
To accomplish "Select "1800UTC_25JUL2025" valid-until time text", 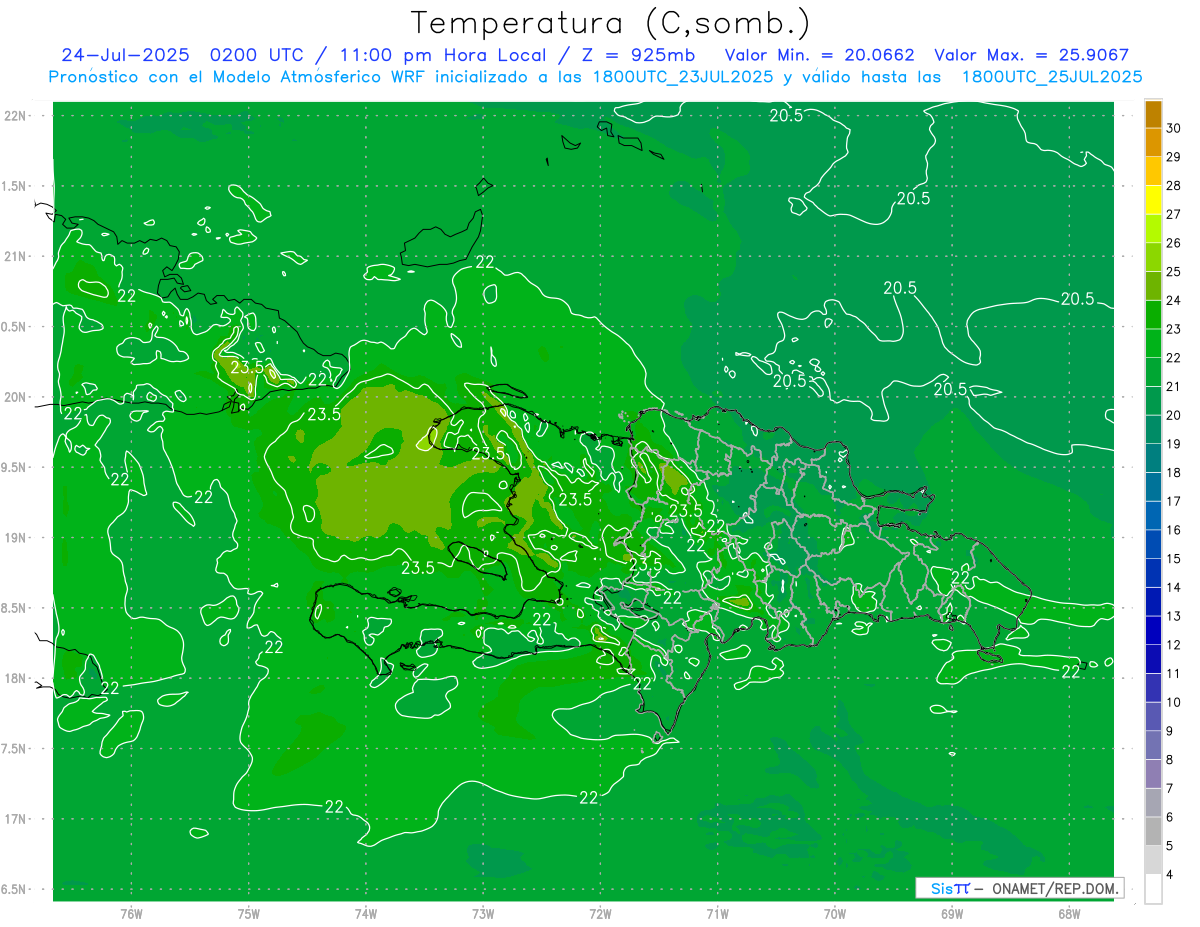I will (1052, 76).
